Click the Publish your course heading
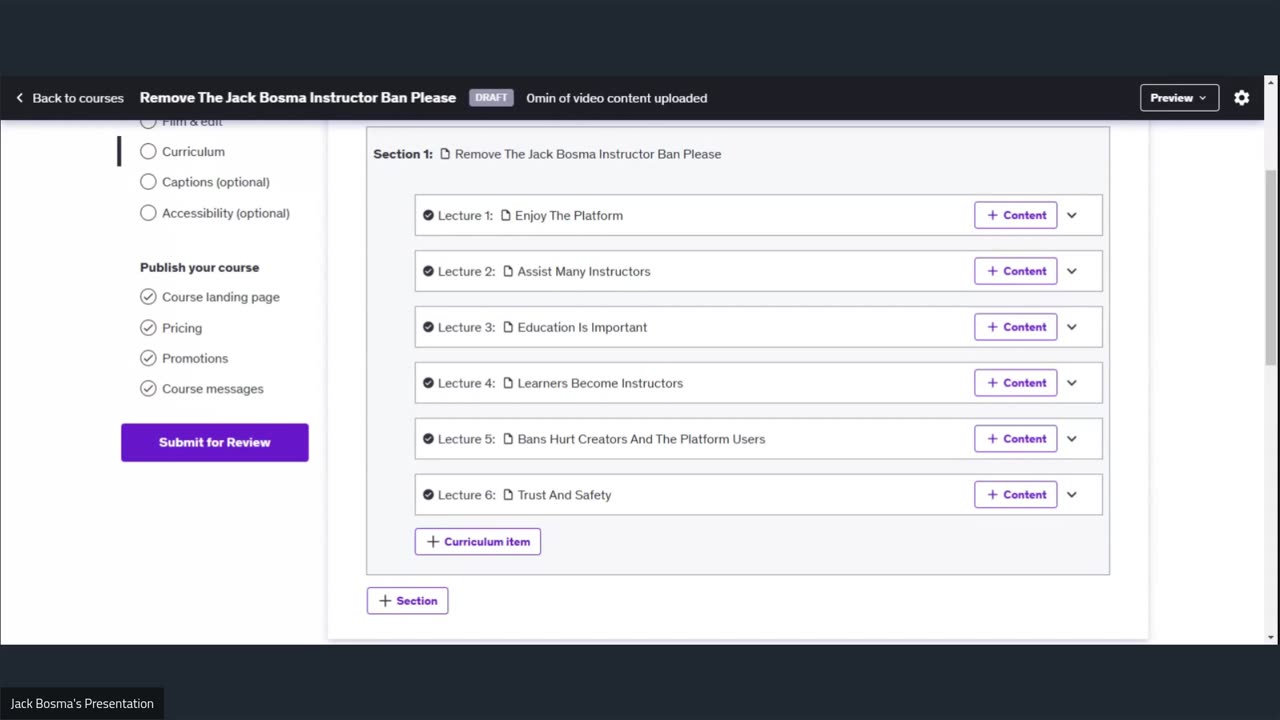This screenshot has width=1280, height=720. 200,268
